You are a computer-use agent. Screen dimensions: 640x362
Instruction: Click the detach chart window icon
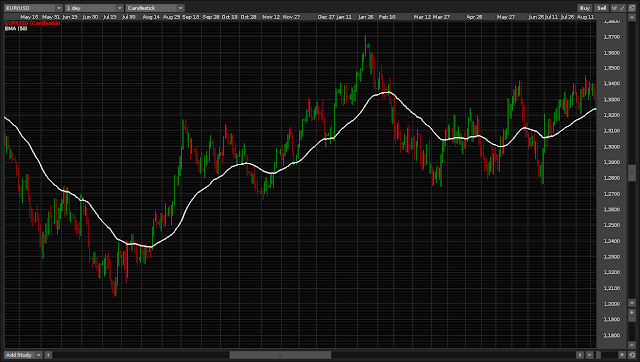632,8
